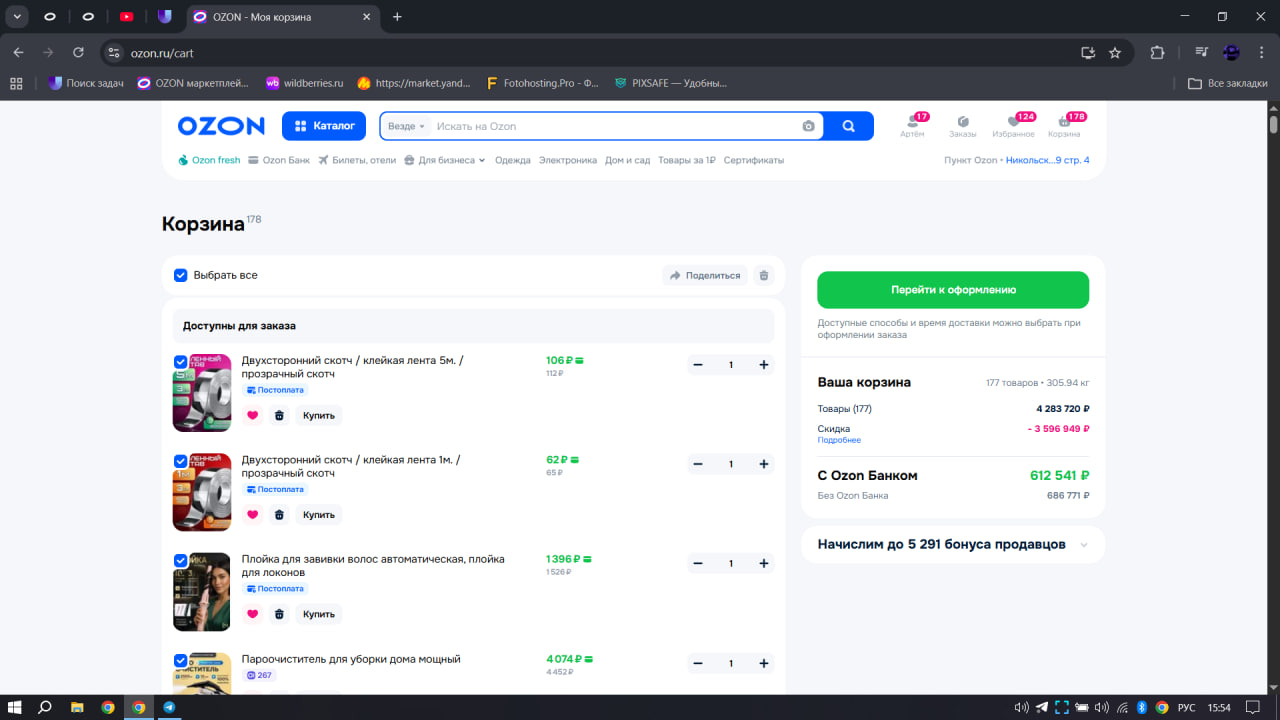Click the blue magnifier search button
Image resolution: width=1280 pixels, height=720 pixels.
pos(848,126)
